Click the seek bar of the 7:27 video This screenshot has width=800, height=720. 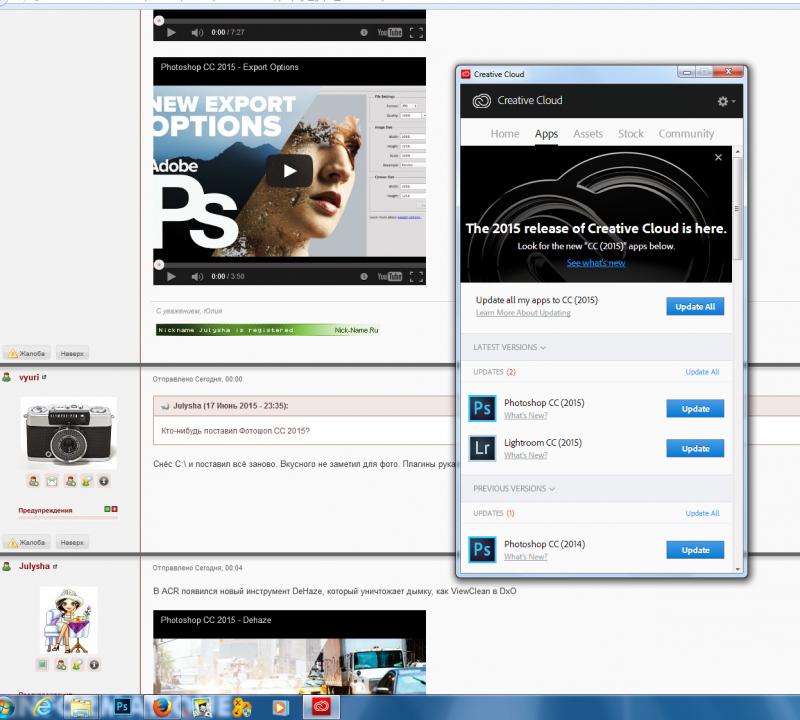coord(289,21)
